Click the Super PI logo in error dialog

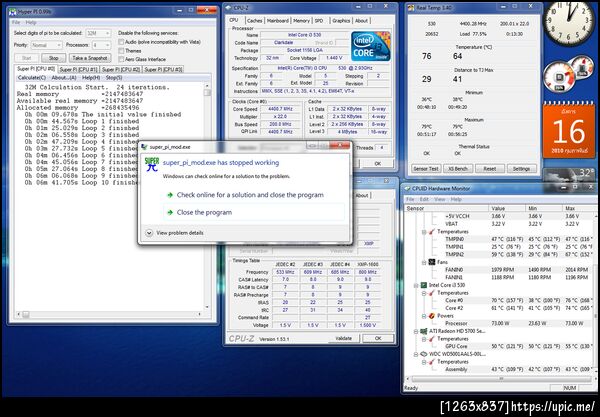point(152,165)
